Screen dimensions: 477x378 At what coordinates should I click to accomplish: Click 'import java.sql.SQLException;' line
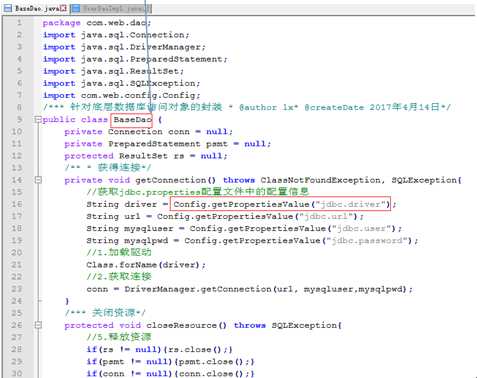[x=122, y=83]
